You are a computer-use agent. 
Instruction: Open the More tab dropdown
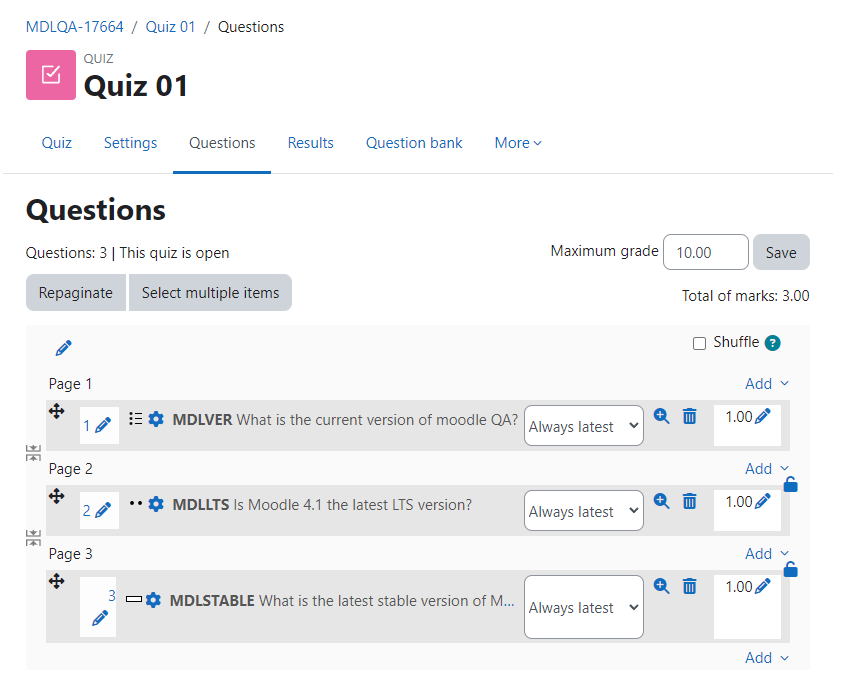pyautogui.click(x=518, y=143)
